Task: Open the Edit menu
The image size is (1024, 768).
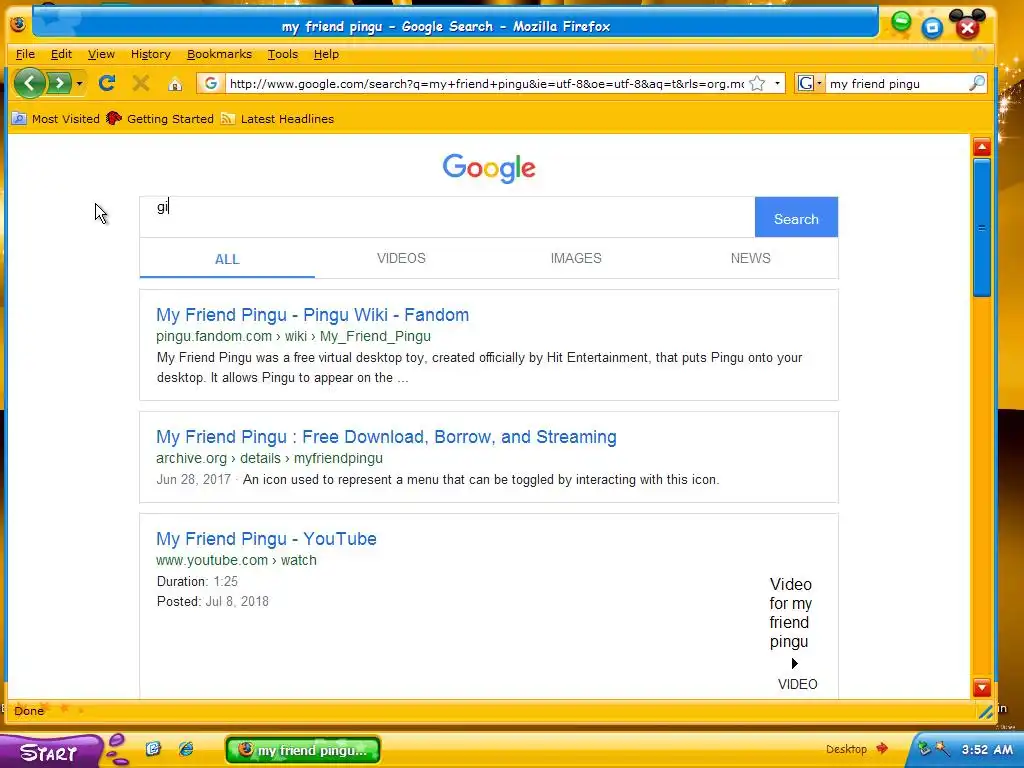Action: [x=61, y=54]
